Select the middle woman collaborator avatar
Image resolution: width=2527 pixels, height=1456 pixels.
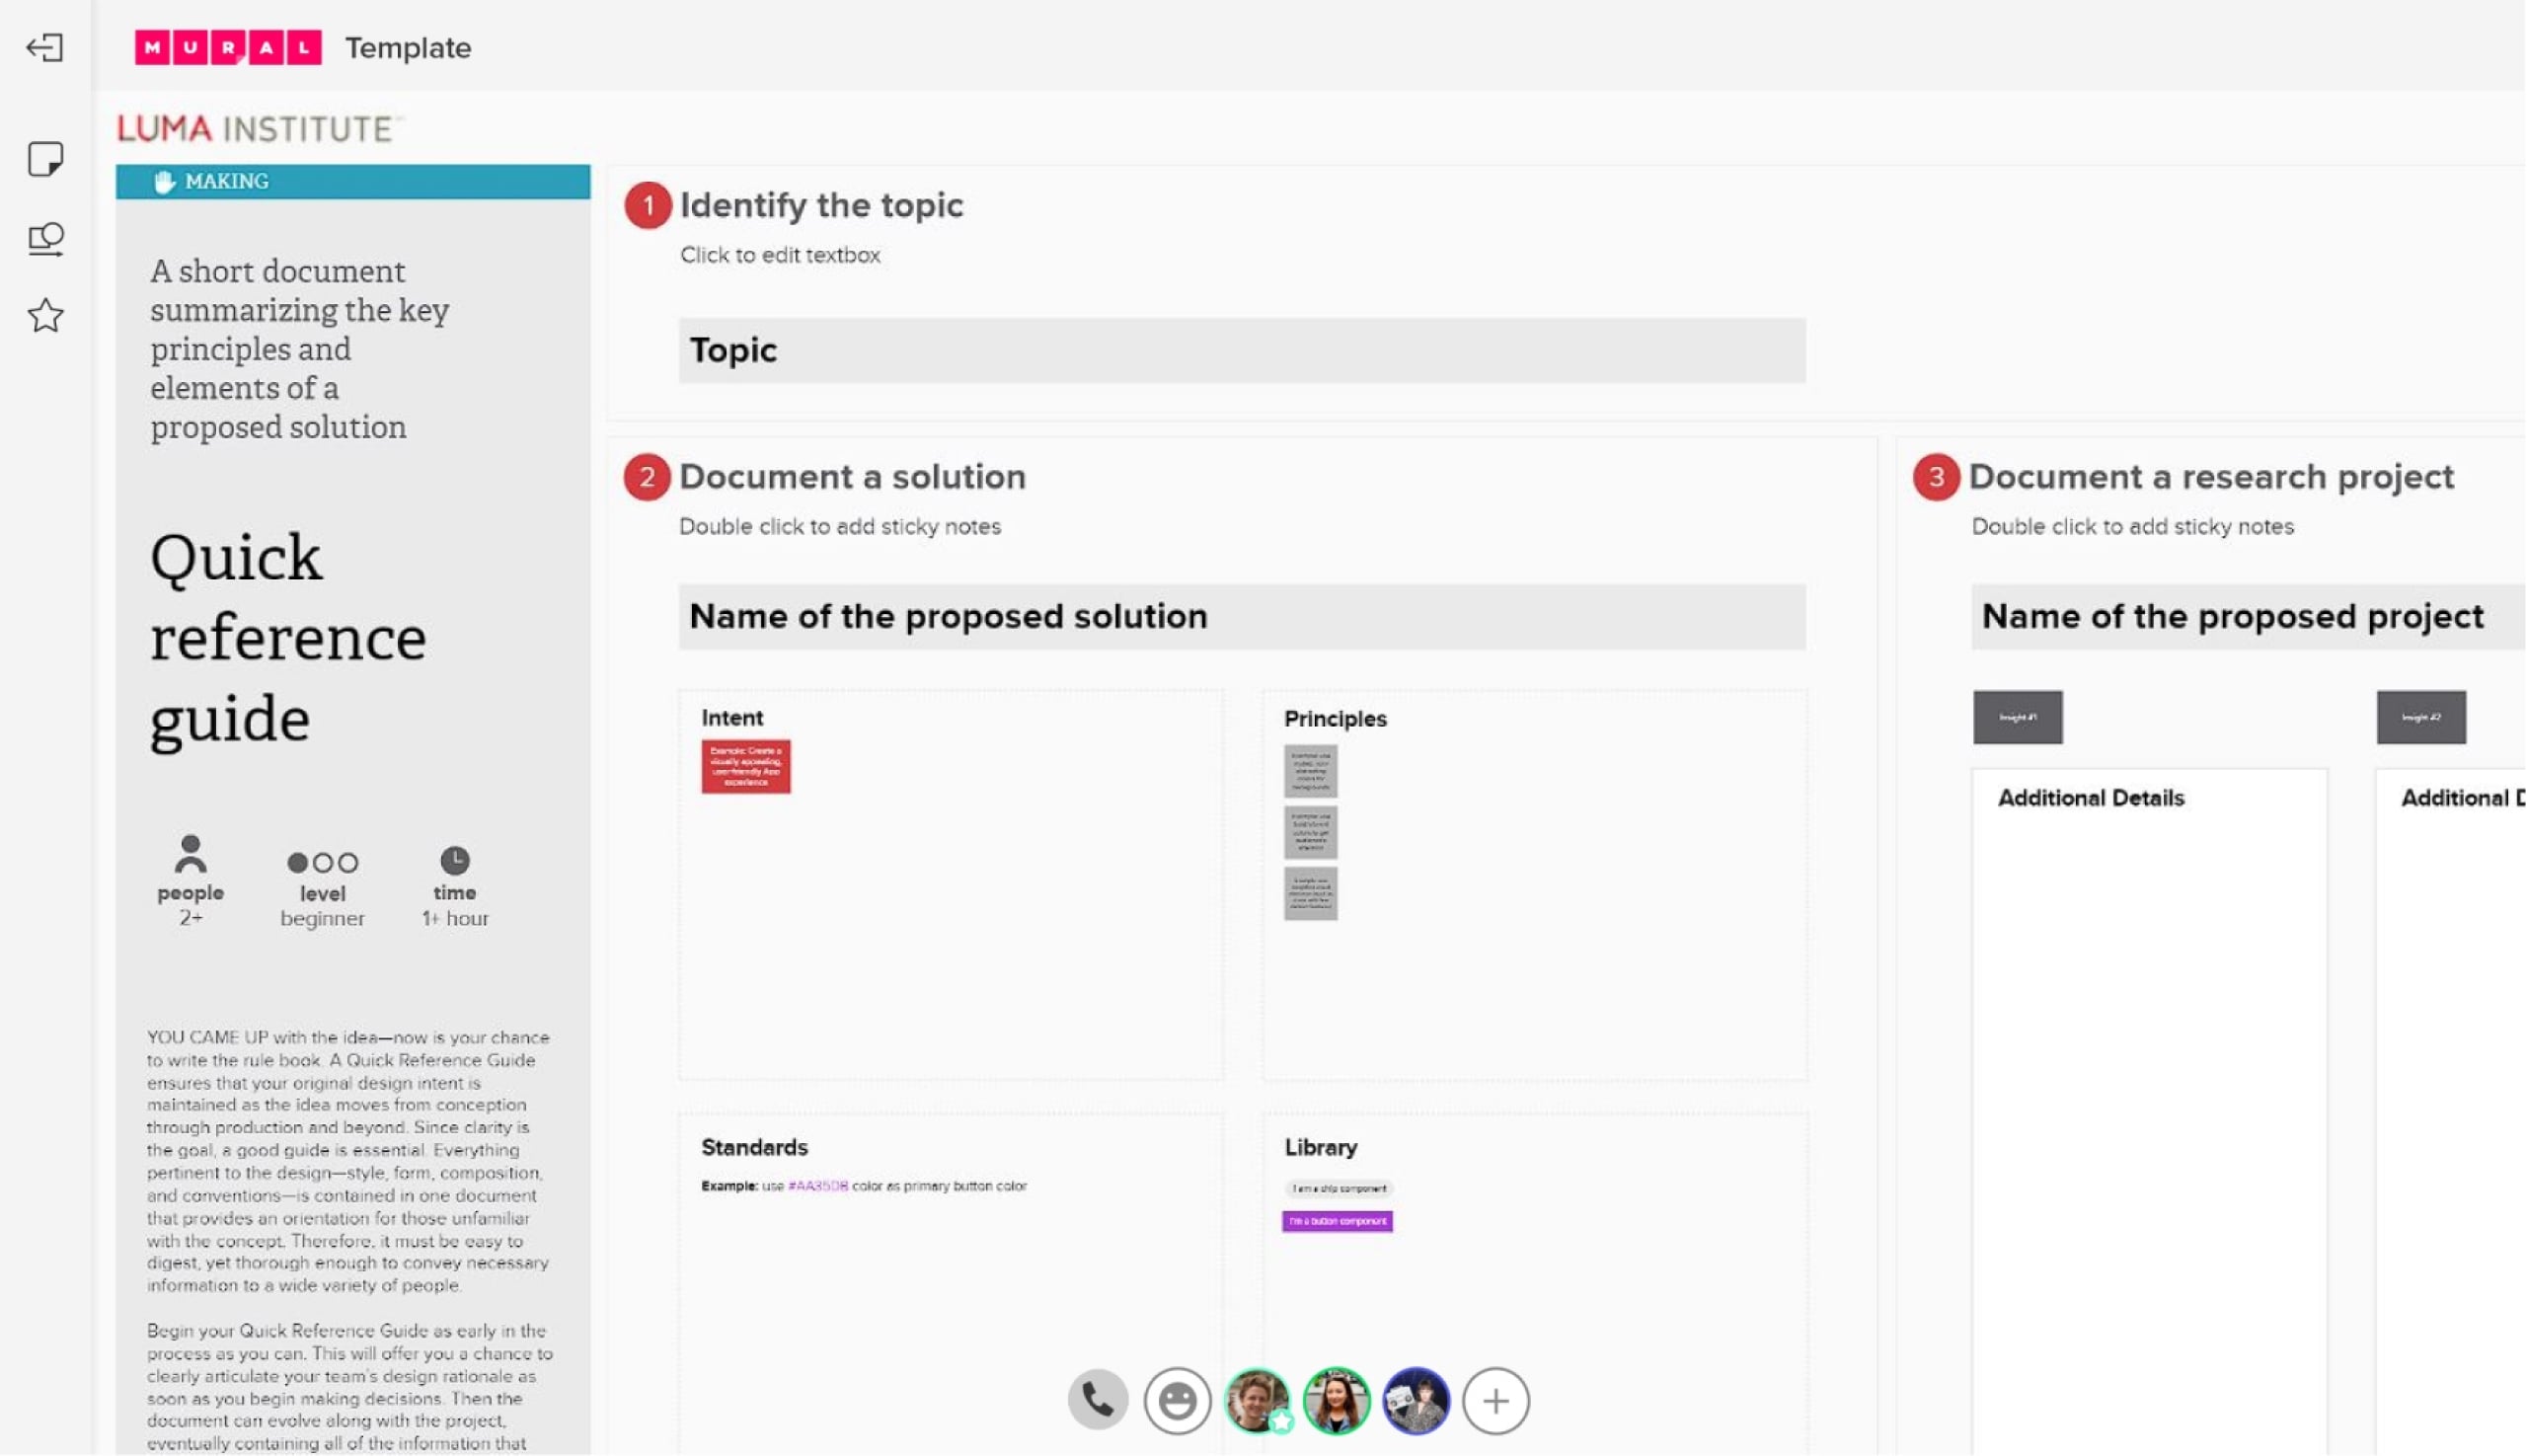1336,1400
